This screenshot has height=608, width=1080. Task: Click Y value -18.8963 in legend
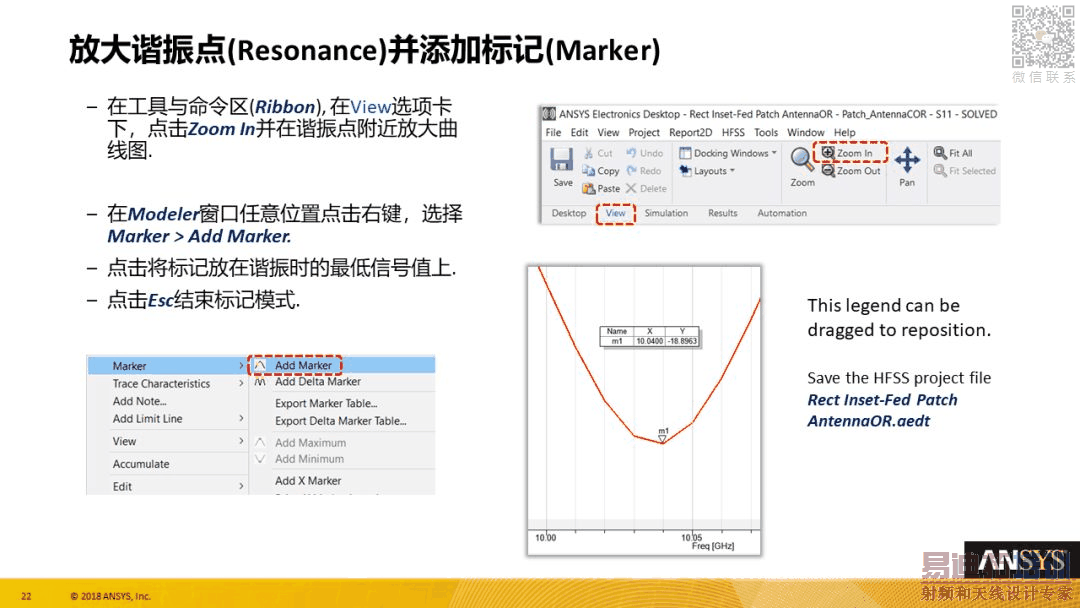point(683,341)
